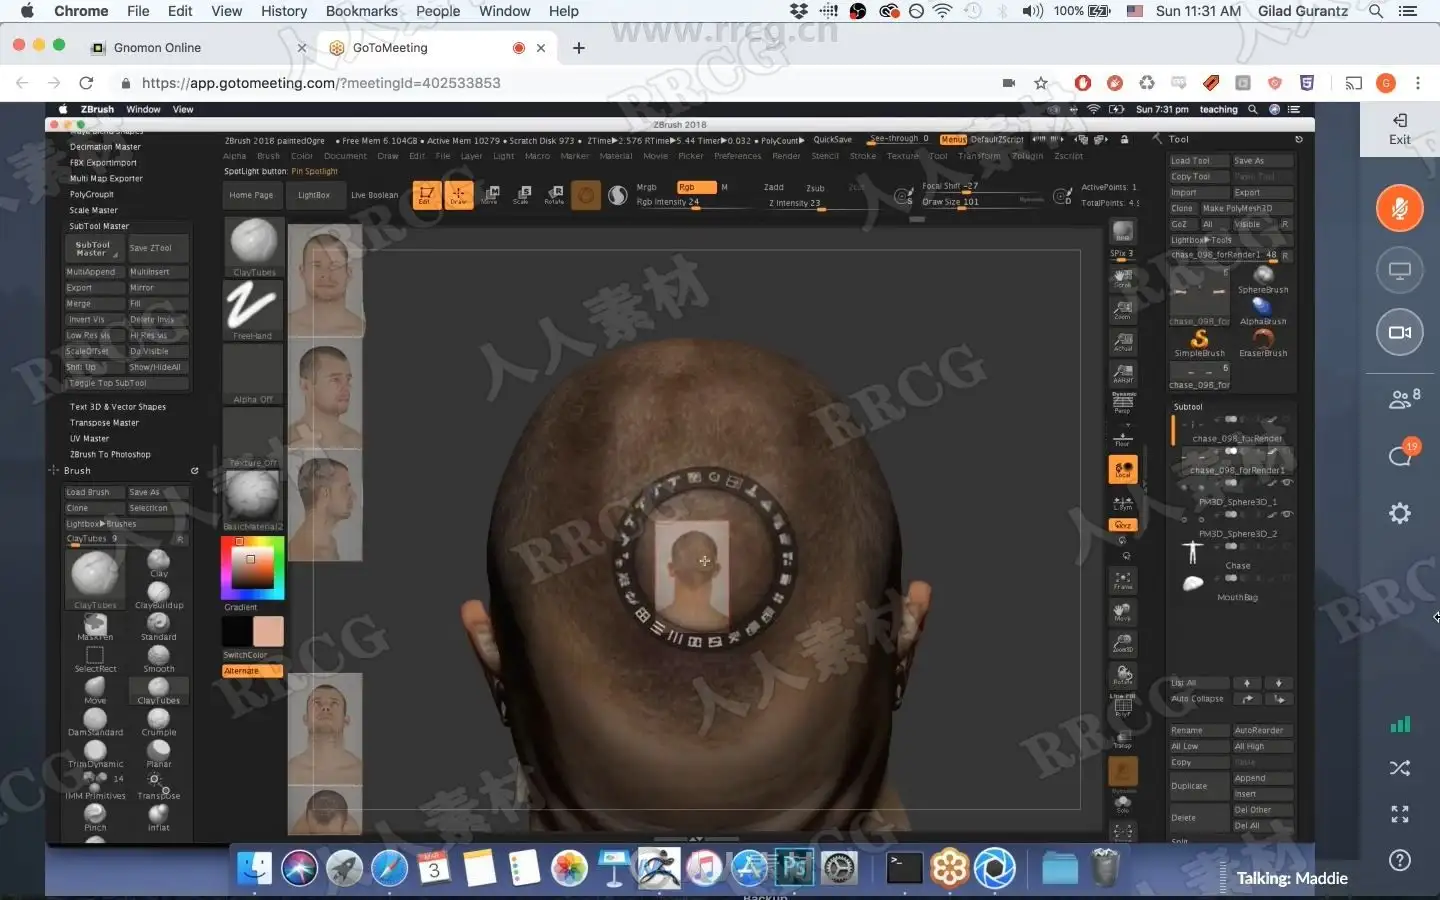
Task: Select the skin-tone main color swatch
Action: click(268, 632)
